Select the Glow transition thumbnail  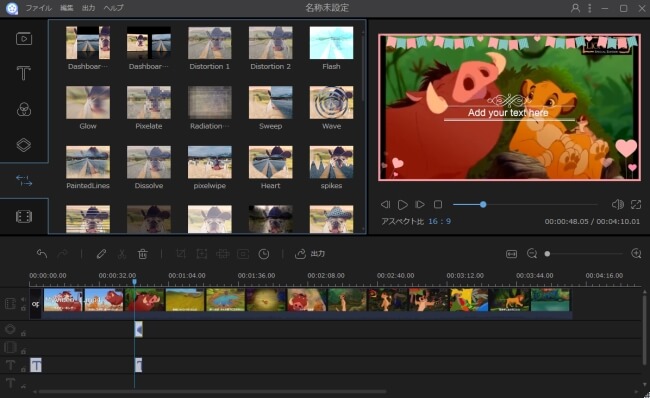tap(88, 103)
